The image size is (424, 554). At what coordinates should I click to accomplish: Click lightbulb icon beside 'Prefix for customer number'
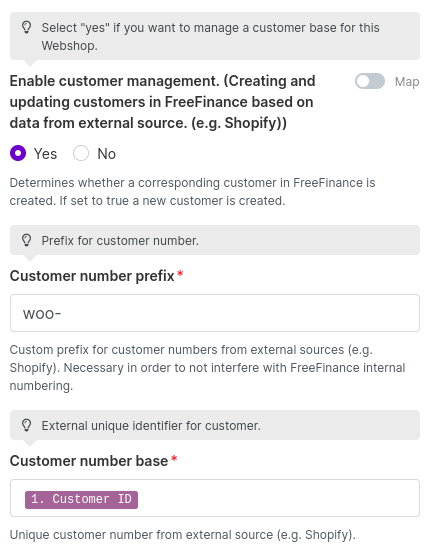coord(26,240)
